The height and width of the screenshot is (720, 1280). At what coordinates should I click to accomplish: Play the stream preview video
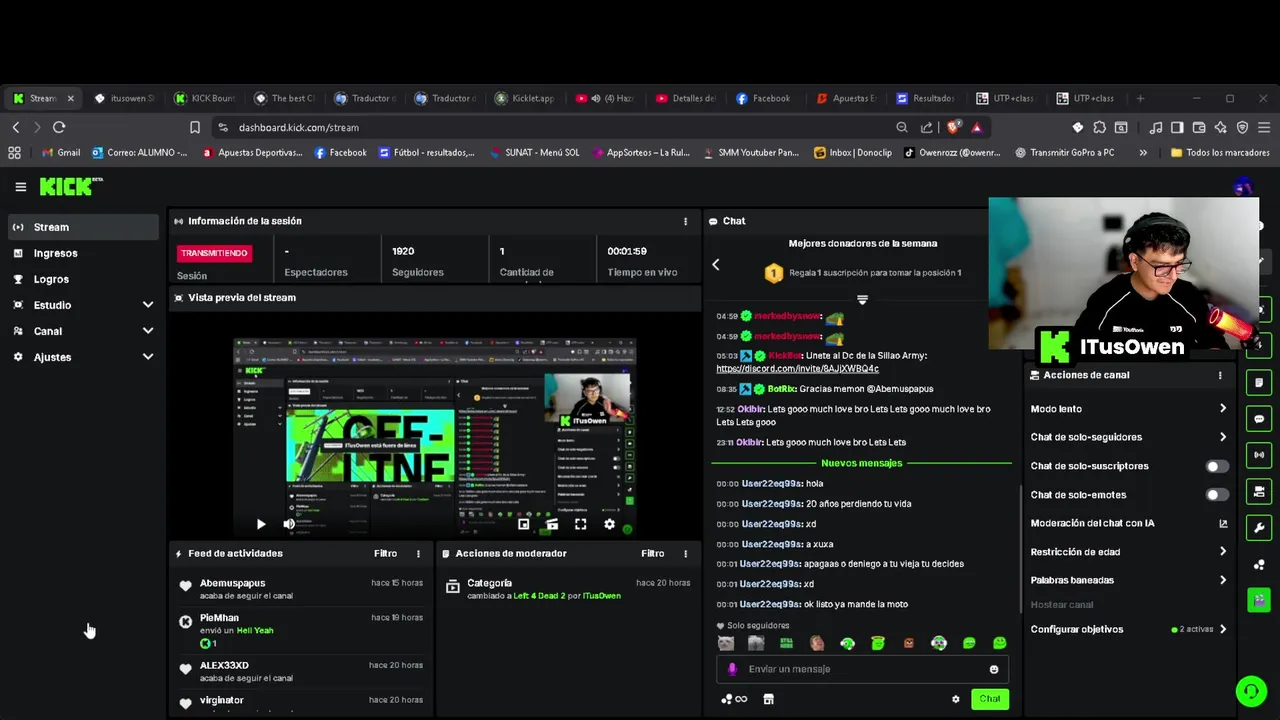[261, 524]
